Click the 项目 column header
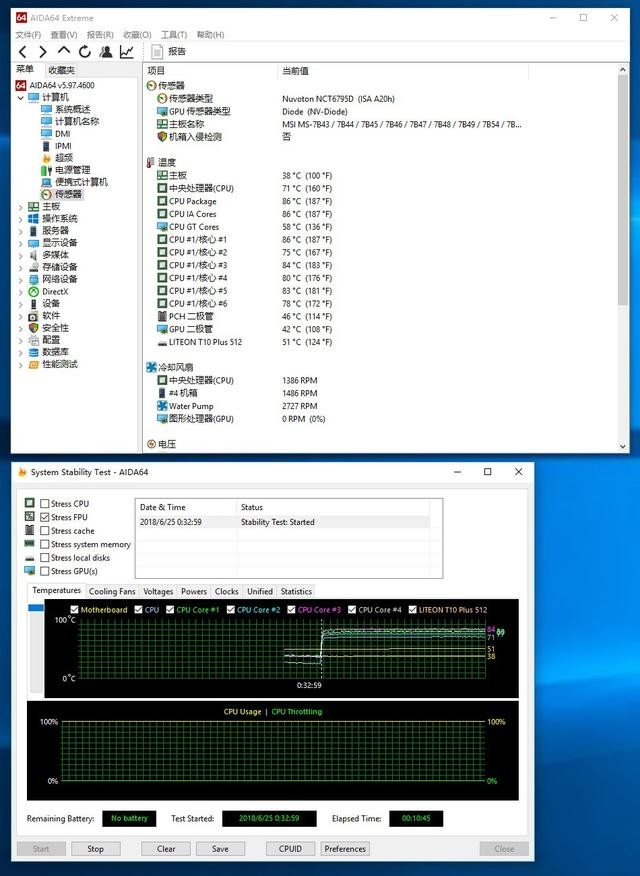Screen dimensions: 640x876 point(211,71)
